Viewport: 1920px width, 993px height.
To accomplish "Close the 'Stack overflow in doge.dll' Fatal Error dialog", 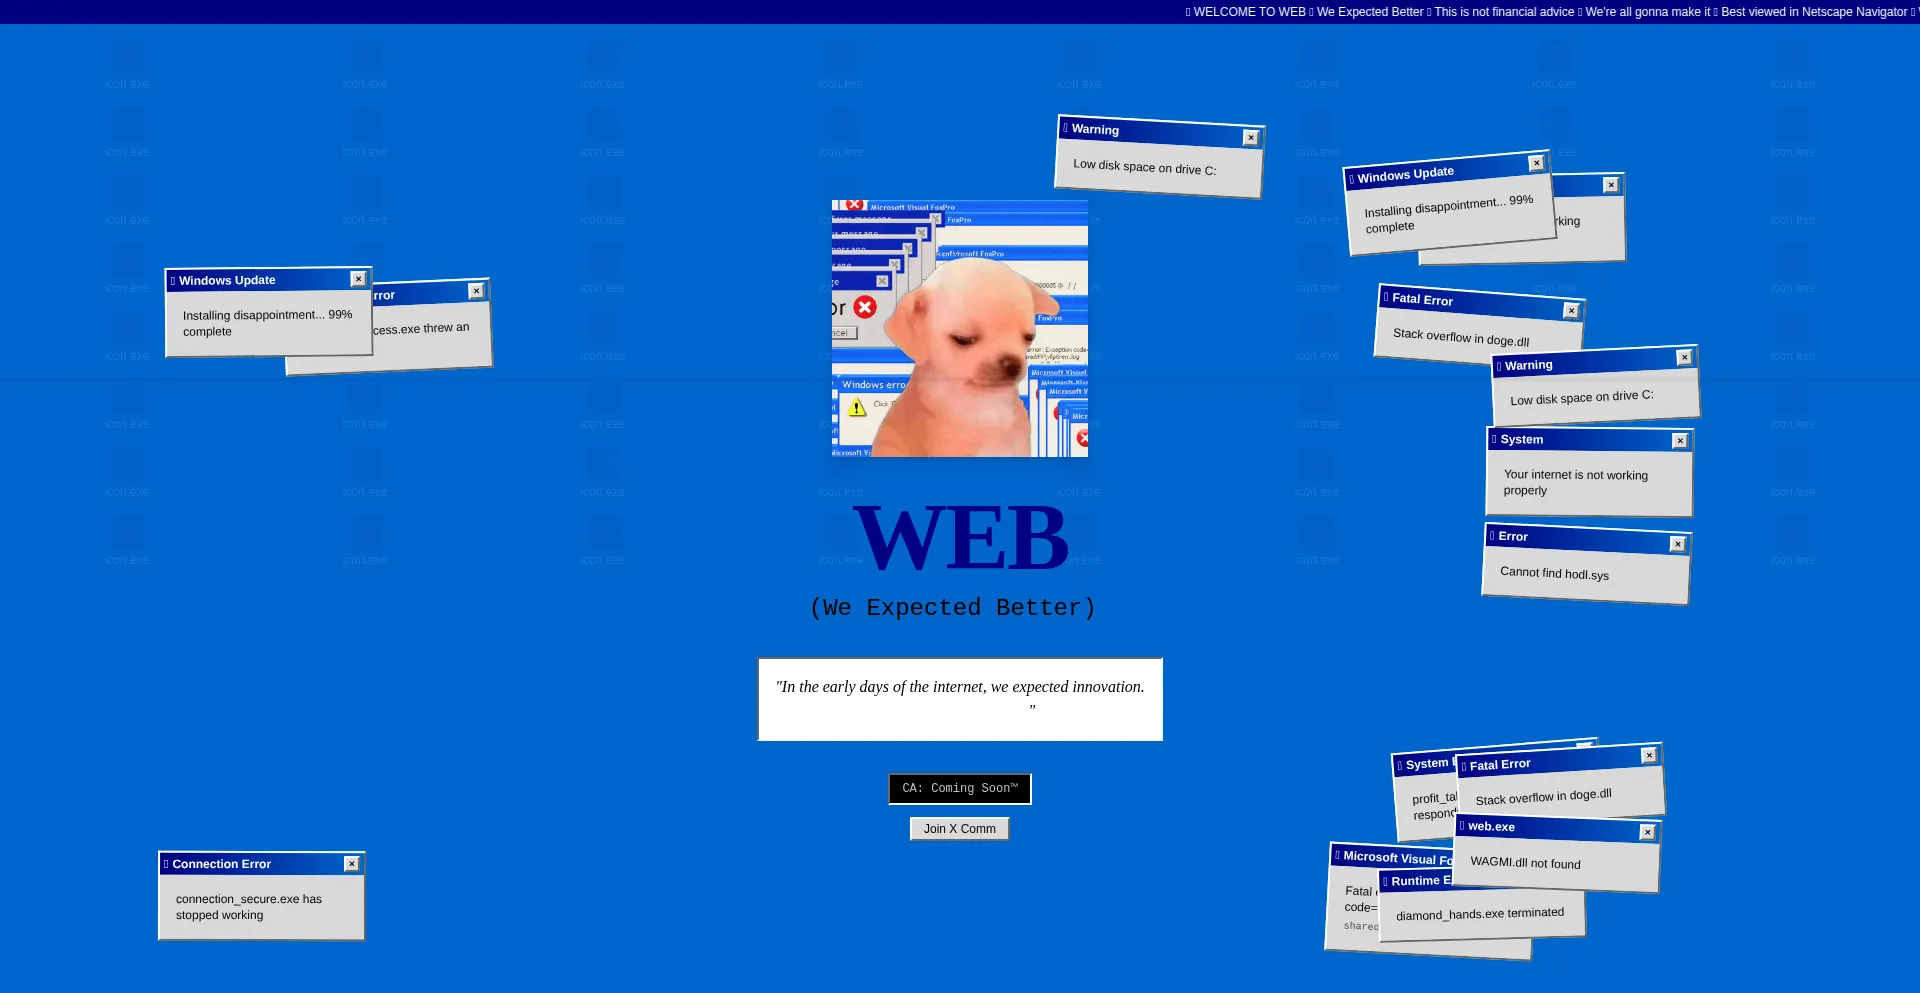I will pos(1572,310).
